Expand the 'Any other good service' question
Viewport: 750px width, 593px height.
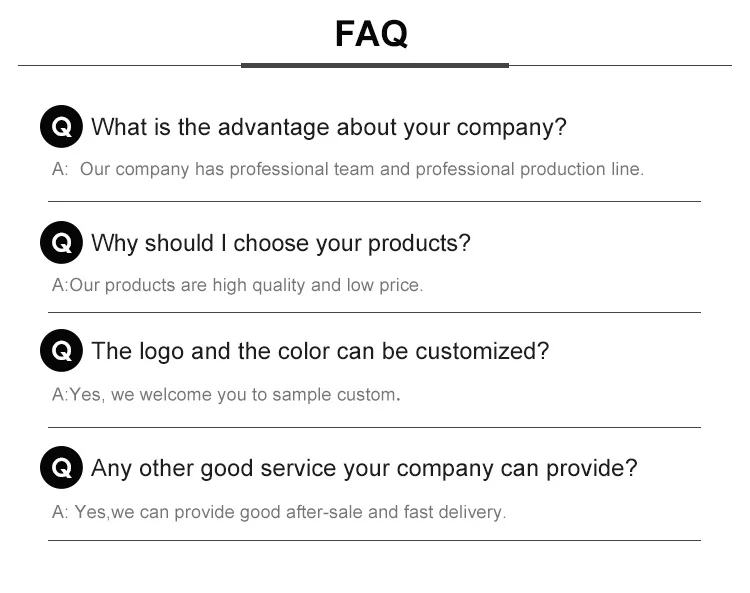[364, 468]
